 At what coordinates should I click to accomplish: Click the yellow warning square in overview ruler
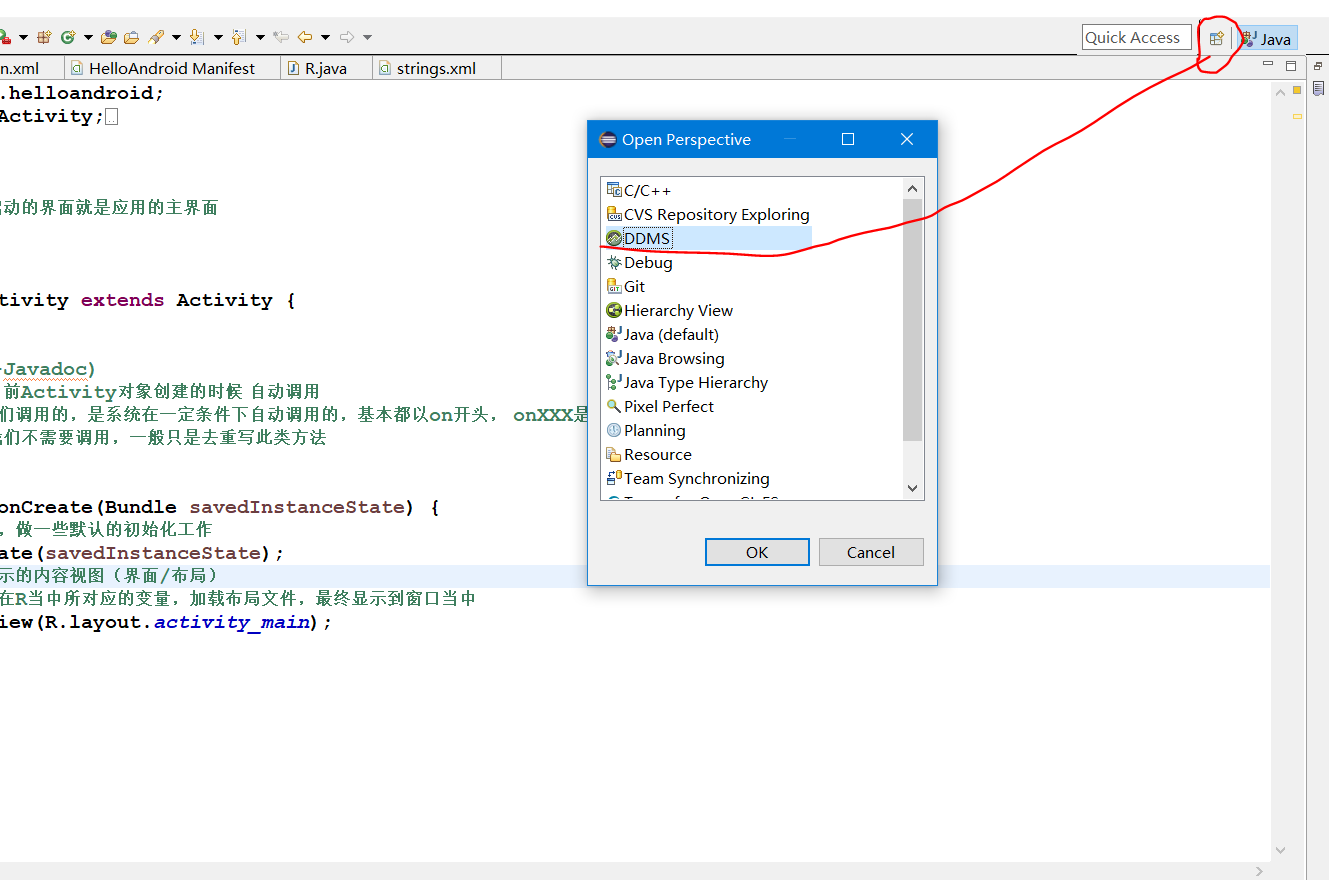[x=1297, y=90]
